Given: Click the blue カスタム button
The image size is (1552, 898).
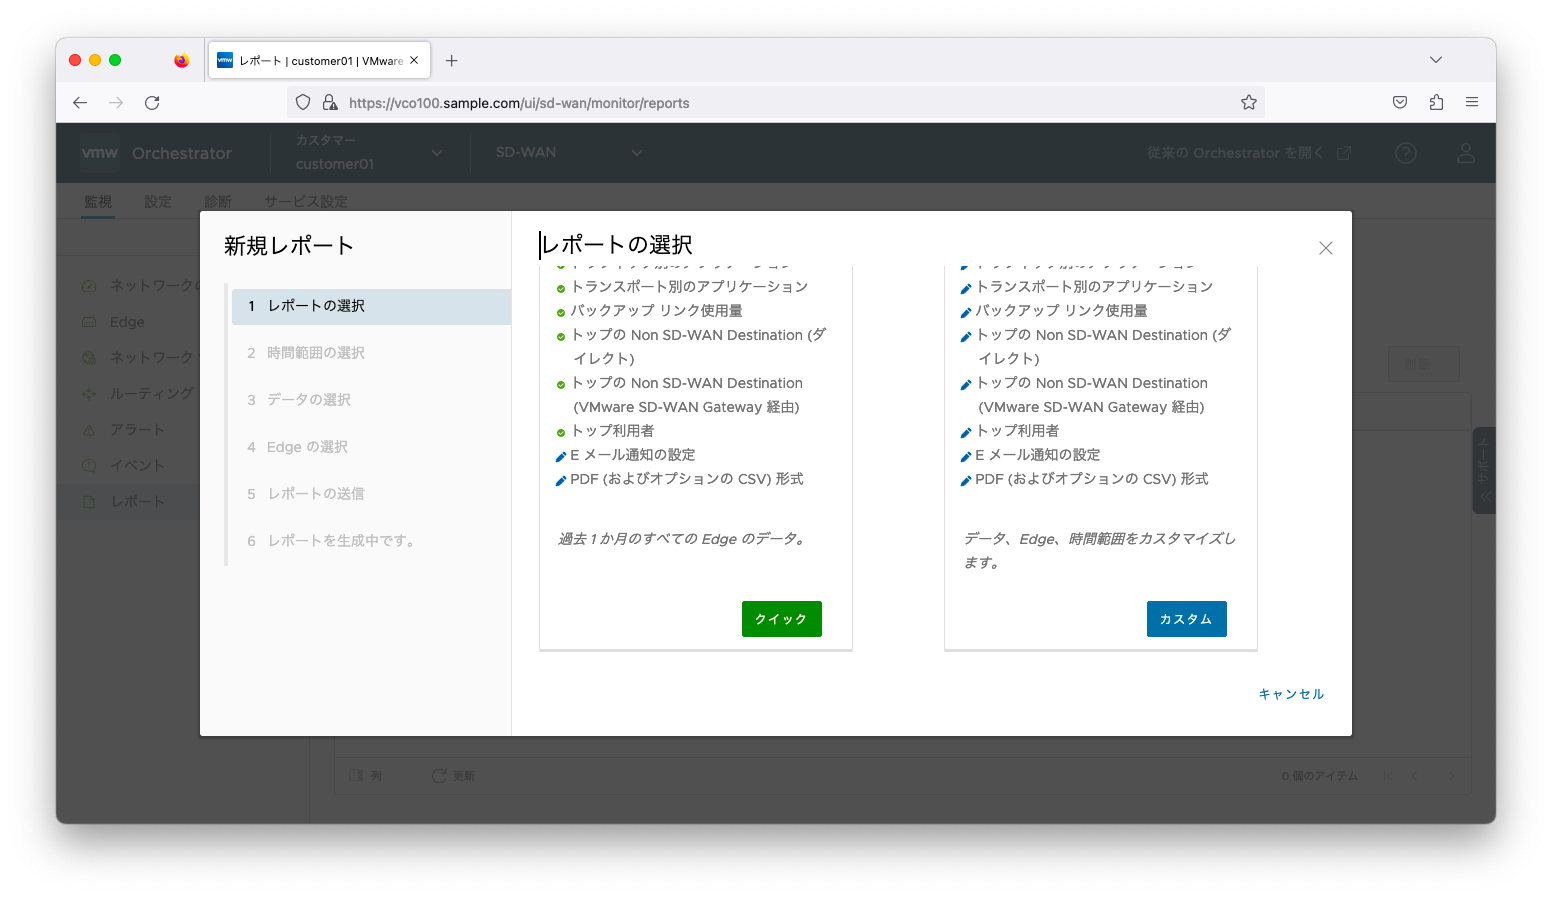Looking at the screenshot, I should [1186, 619].
